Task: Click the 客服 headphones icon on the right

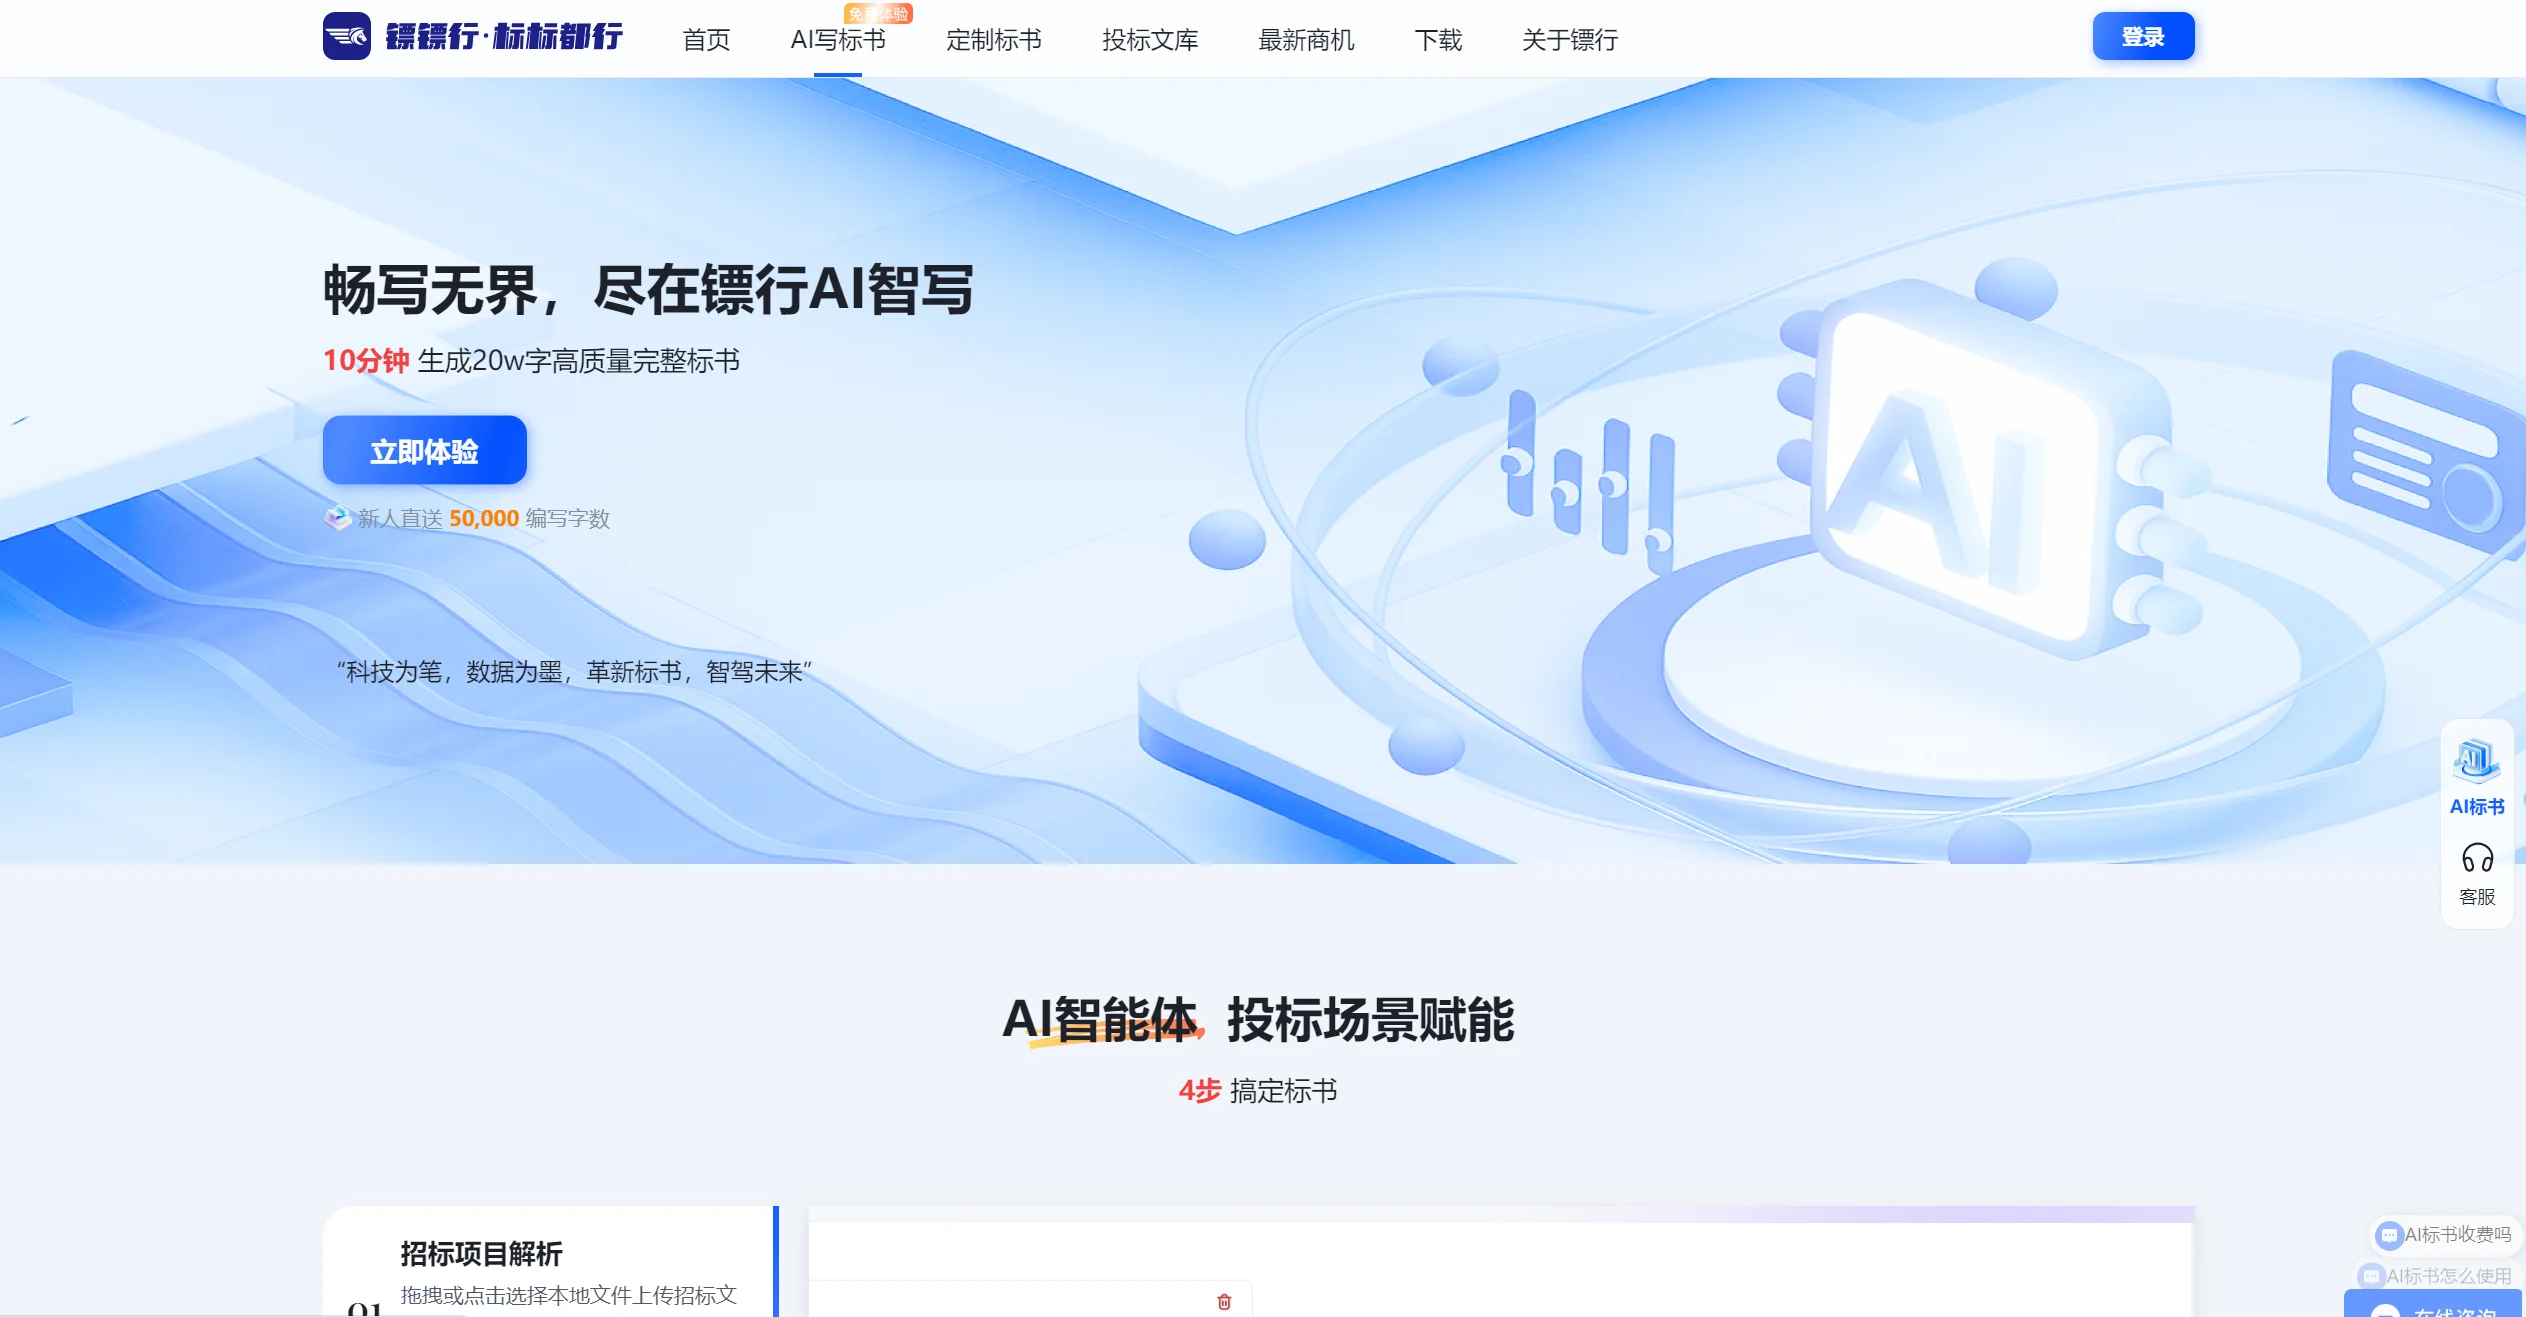Action: 2476,858
